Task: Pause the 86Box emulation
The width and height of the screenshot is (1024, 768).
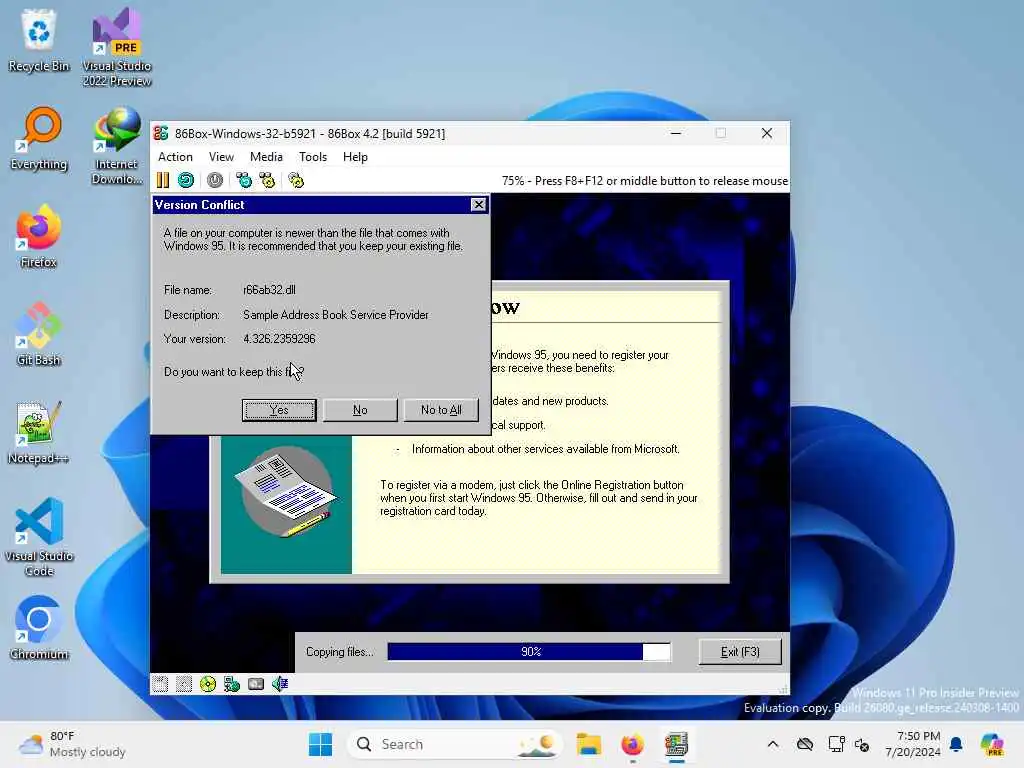Action: (163, 180)
